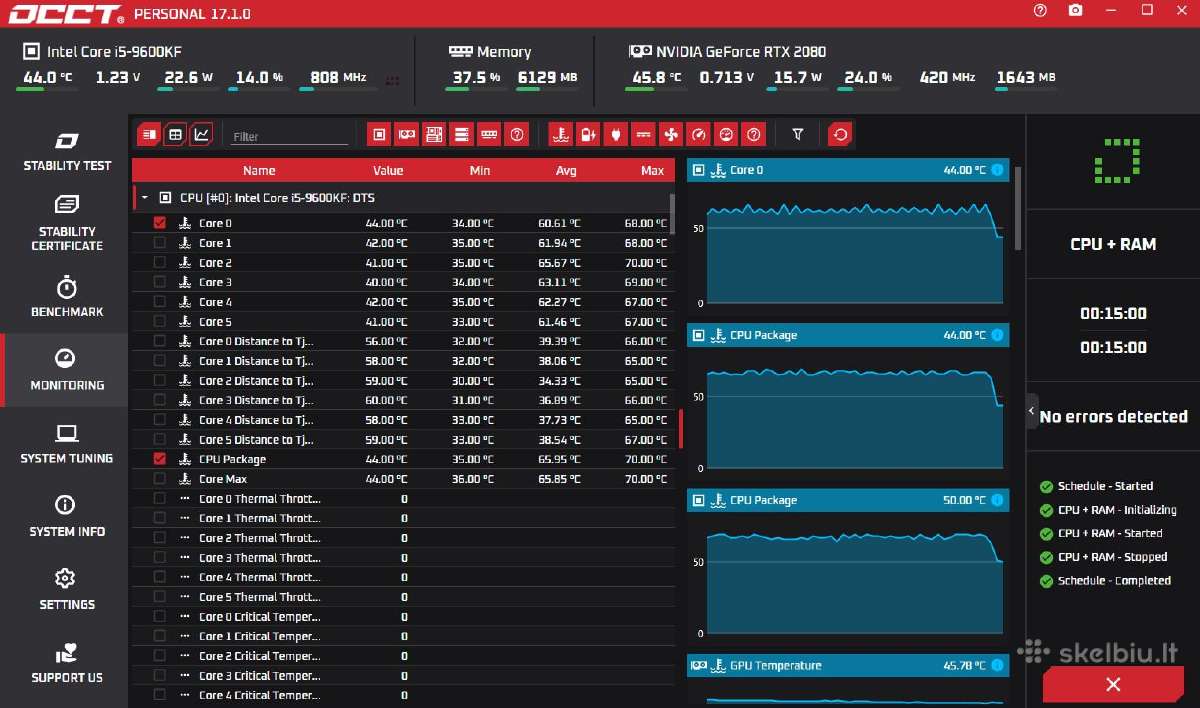Screen dimensions: 1200x708
Task: Sort by the Min column header
Action: [480, 170]
